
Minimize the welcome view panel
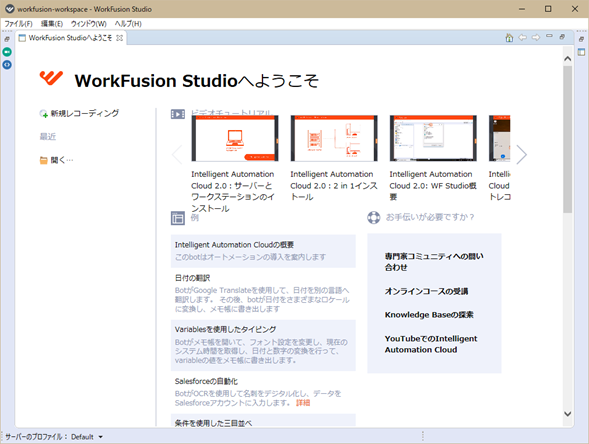click(x=550, y=36)
